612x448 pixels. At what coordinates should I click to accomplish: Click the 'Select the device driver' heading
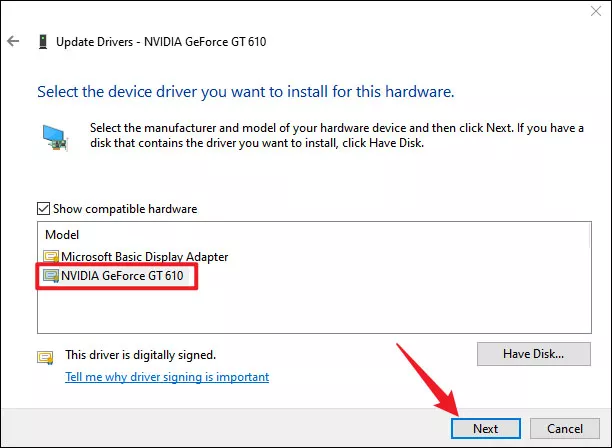tap(246, 92)
